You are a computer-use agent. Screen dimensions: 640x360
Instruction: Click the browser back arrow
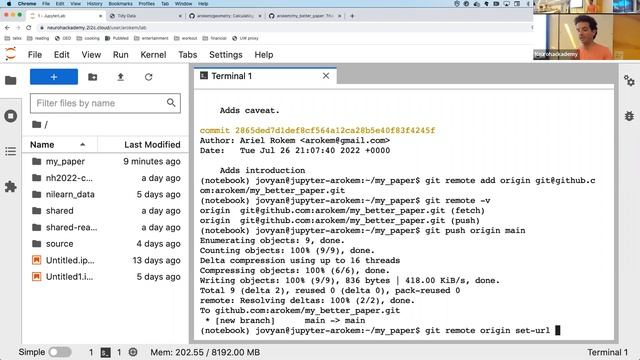tap(7, 28)
